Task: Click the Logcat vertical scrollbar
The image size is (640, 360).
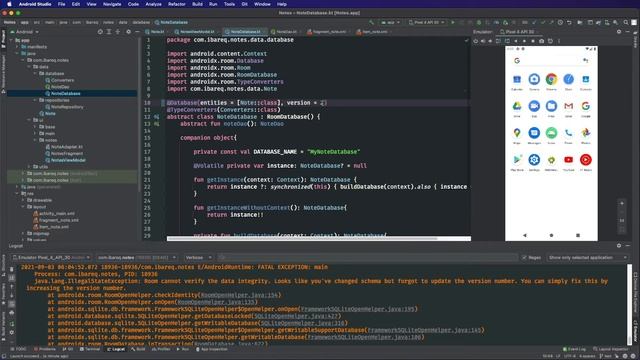Action: [x=629, y=304]
